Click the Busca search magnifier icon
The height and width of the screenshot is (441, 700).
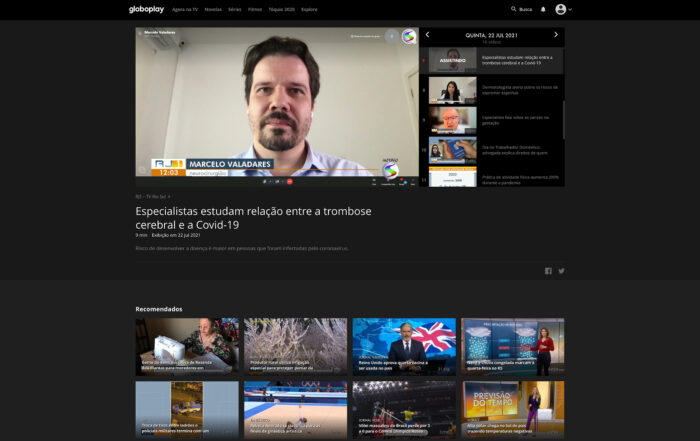[x=513, y=9]
